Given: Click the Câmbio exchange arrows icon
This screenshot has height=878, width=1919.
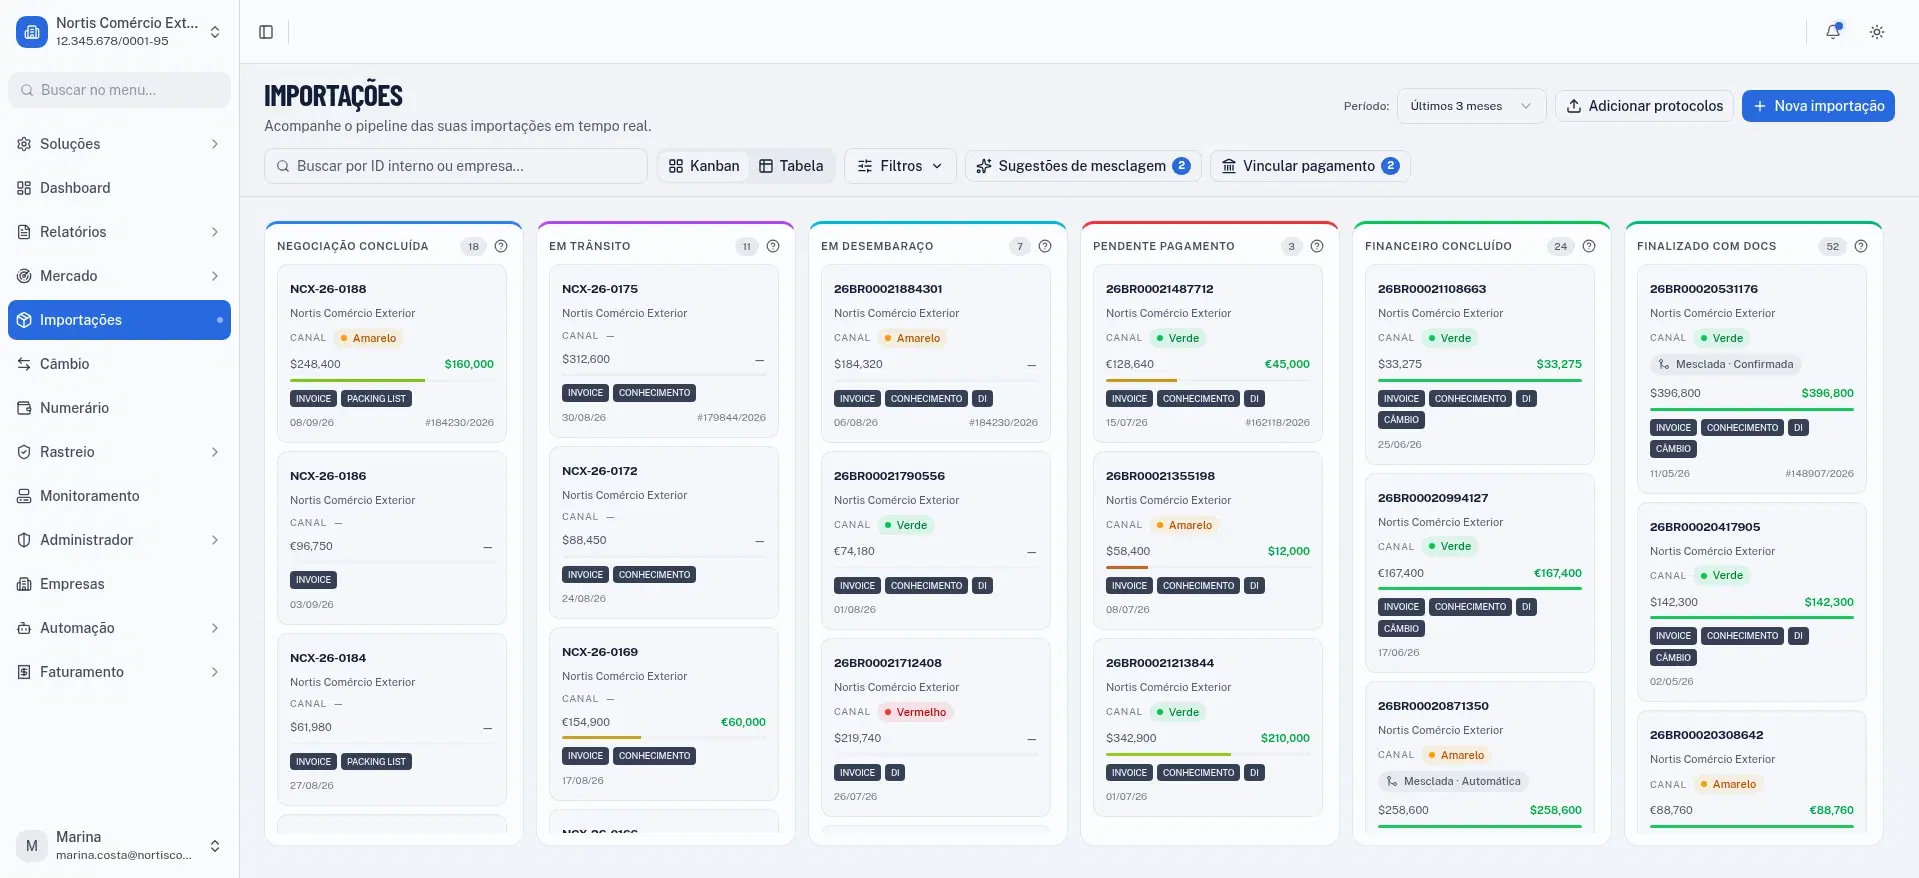Looking at the screenshot, I should (24, 364).
